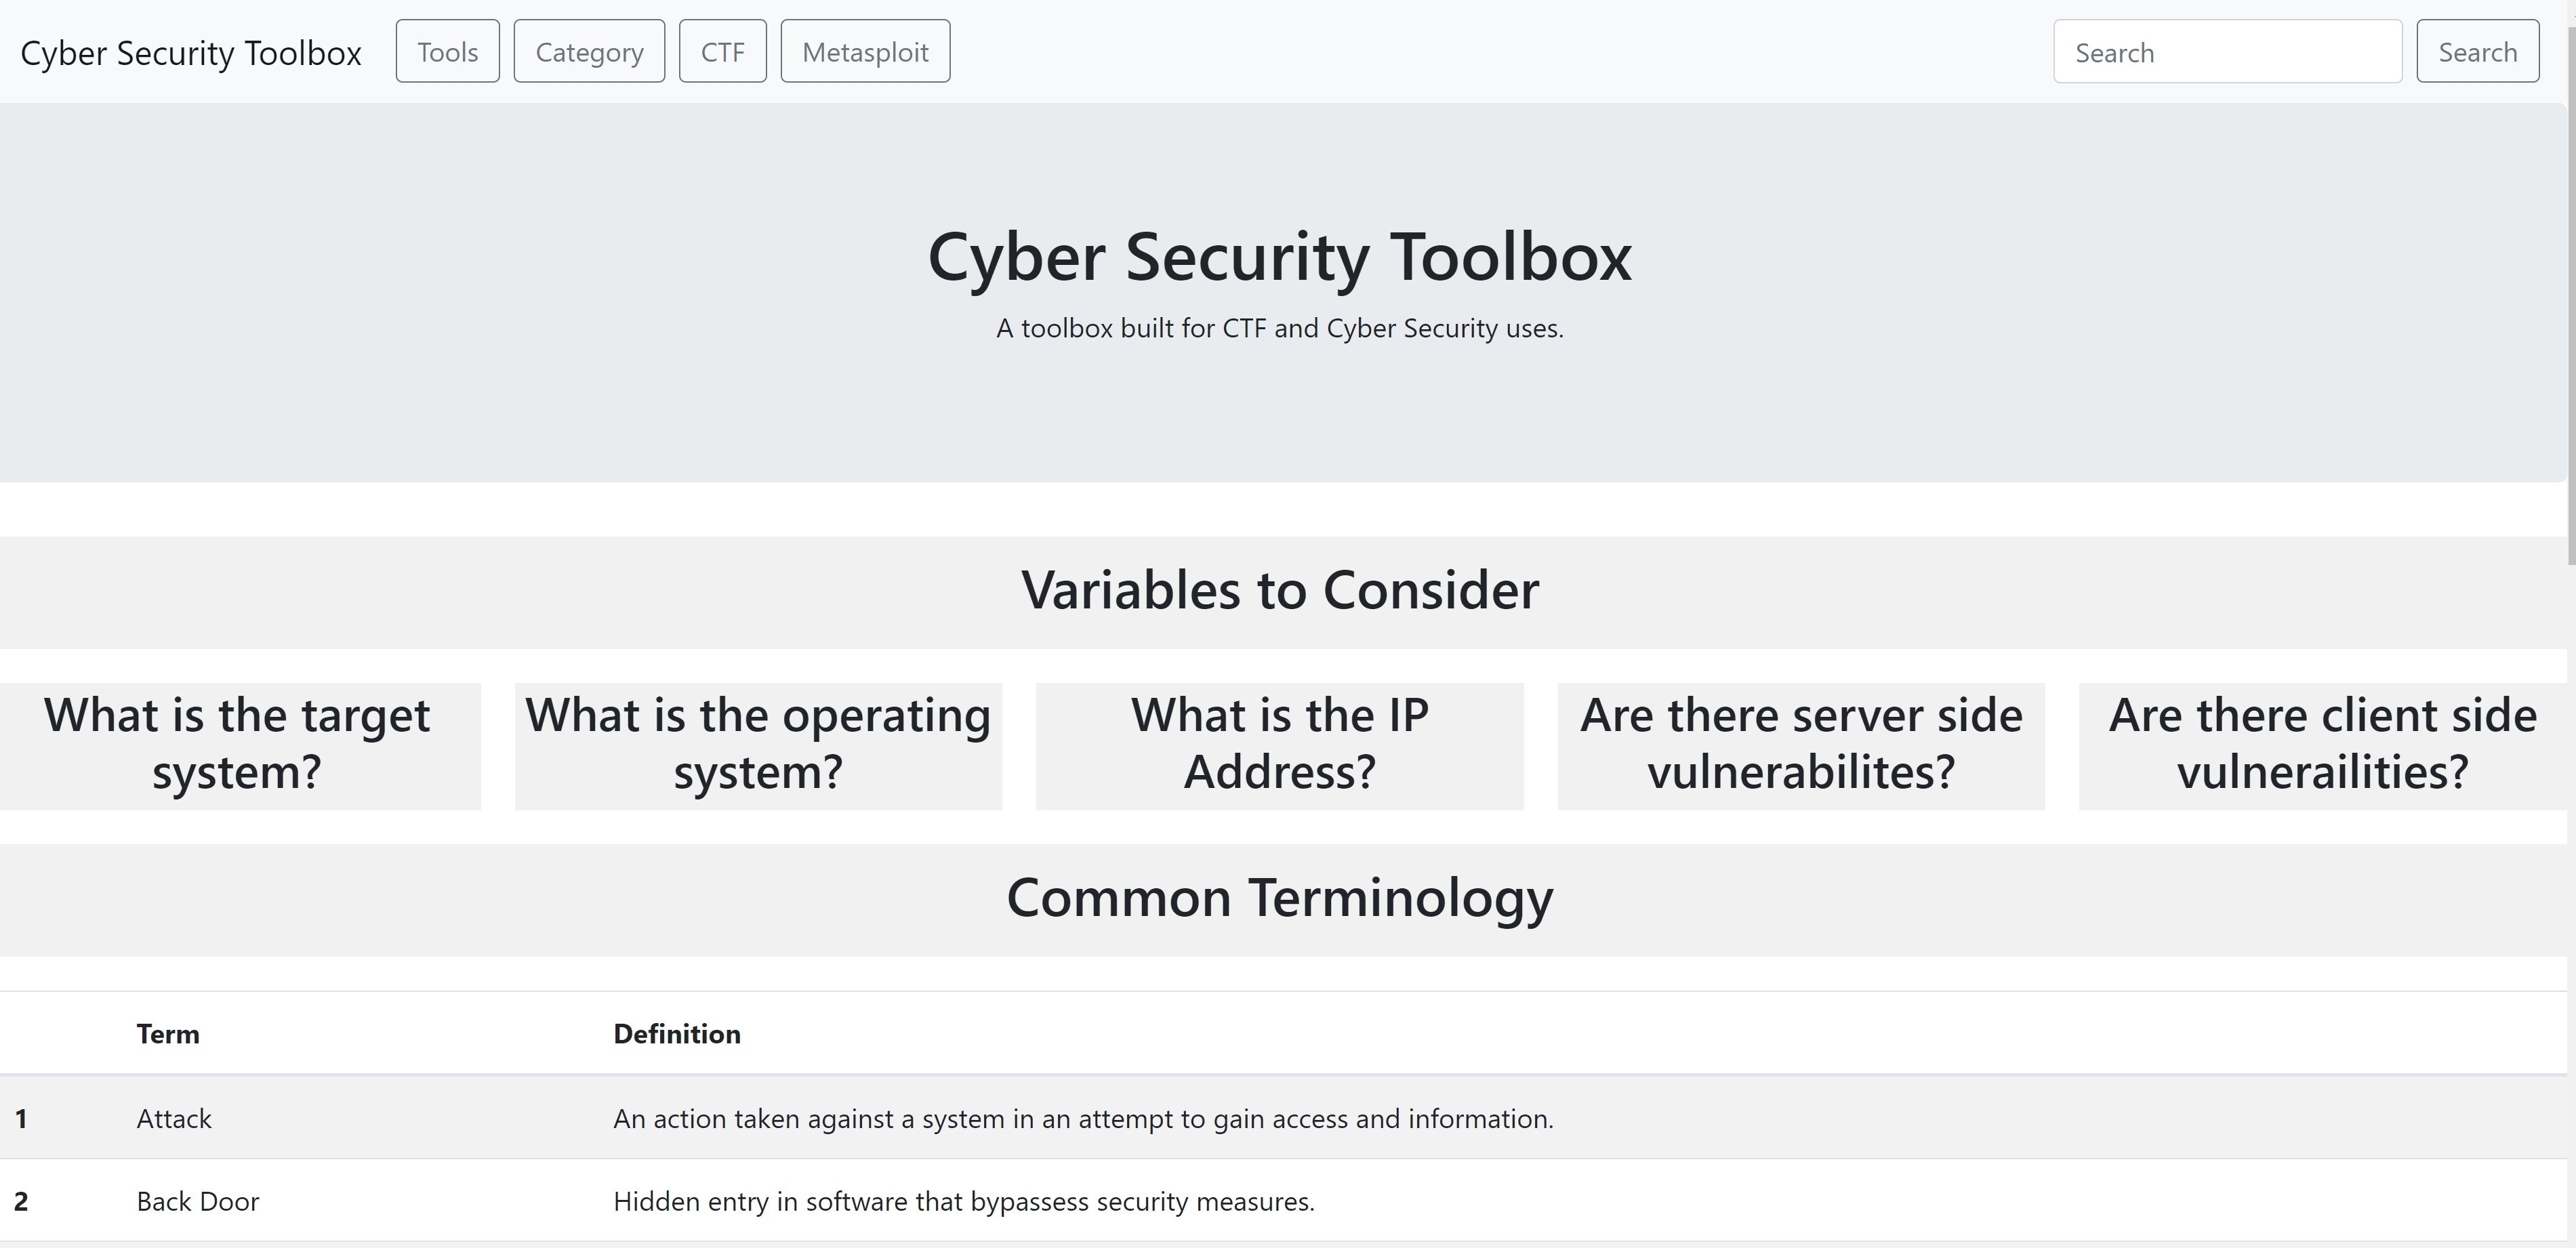Click the 'Variables to Consider' heading
This screenshot has height=1248, width=2576.
[x=1279, y=590]
